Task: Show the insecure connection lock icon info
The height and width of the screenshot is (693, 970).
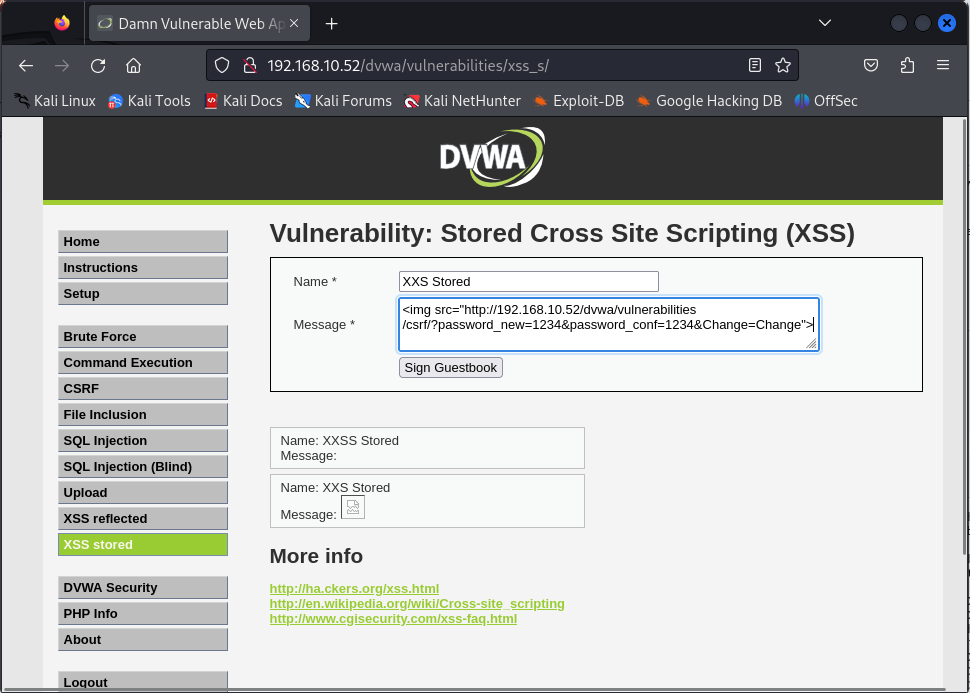Action: tap(249, 66)
